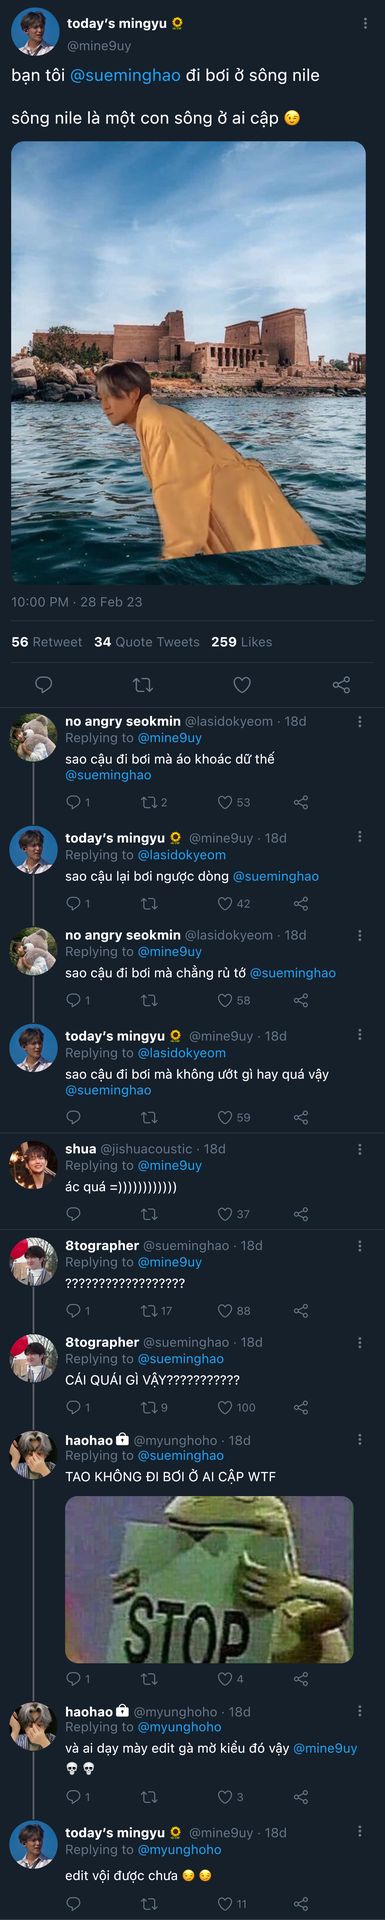Open three-dot menu on shua's reply
Screen dimensions: 385x1920
[360, 1148]
